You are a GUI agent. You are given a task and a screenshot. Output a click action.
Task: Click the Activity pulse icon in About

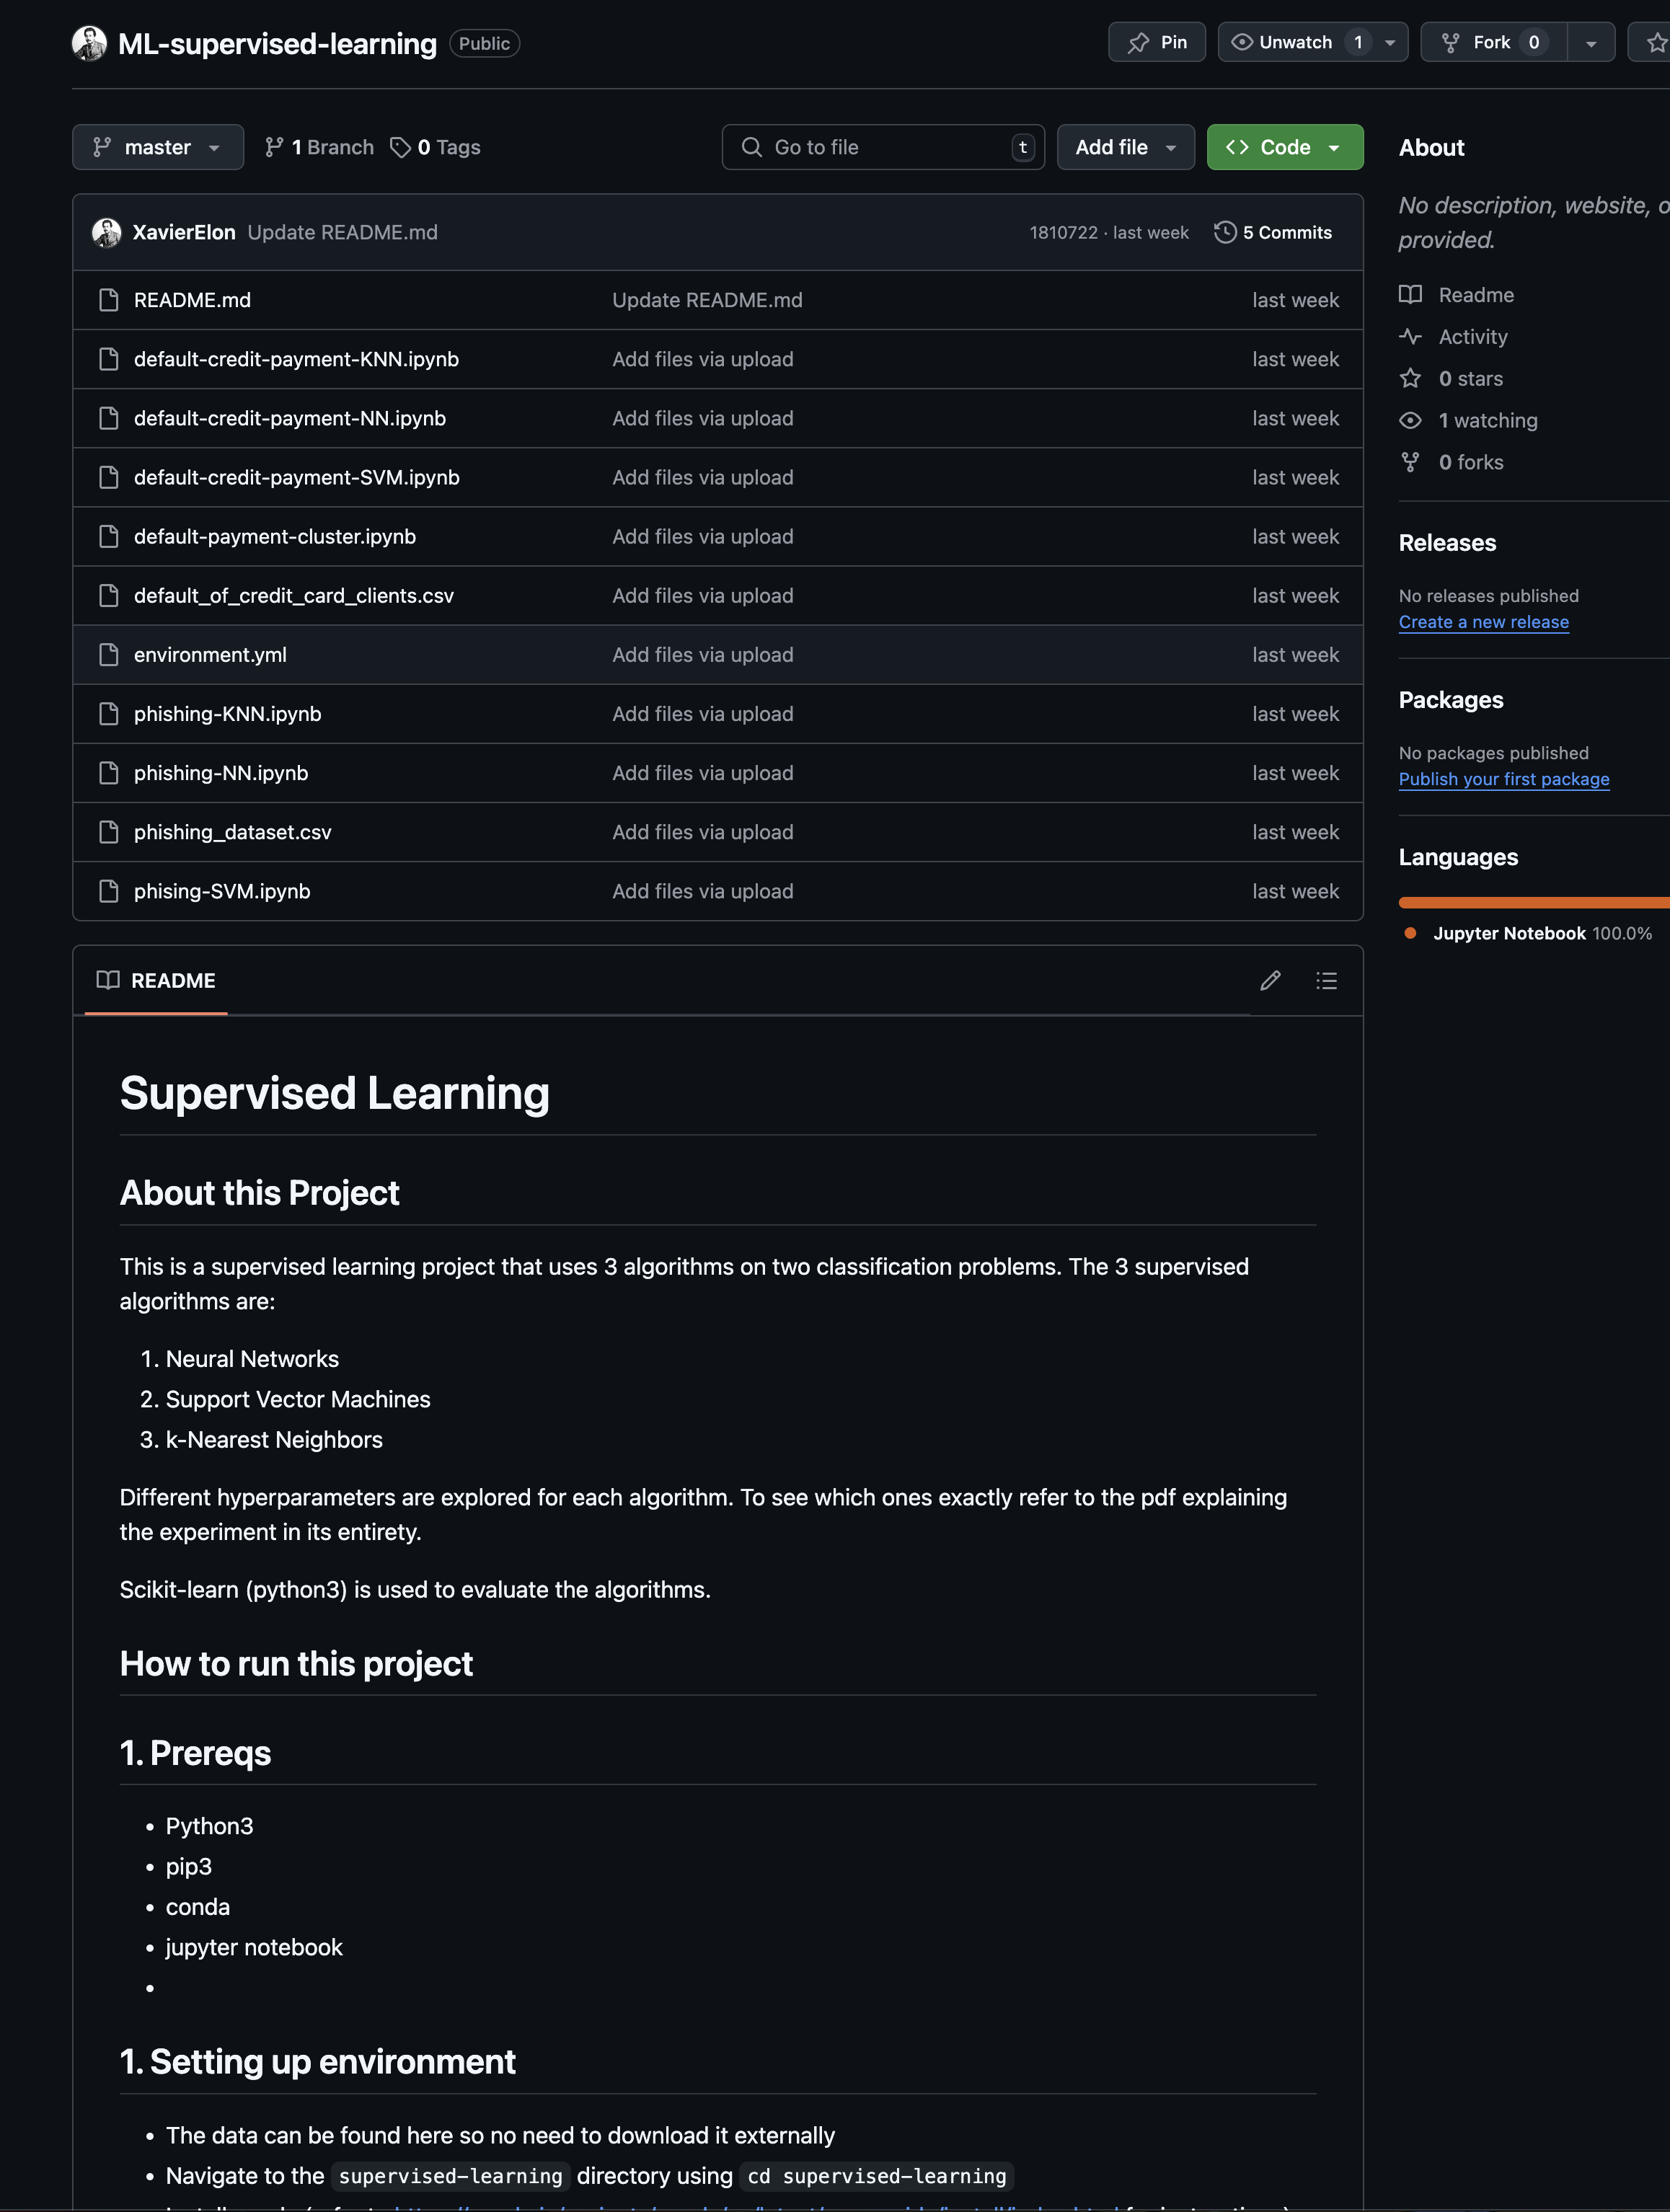pyautogui.click(x=1410, y=337)
